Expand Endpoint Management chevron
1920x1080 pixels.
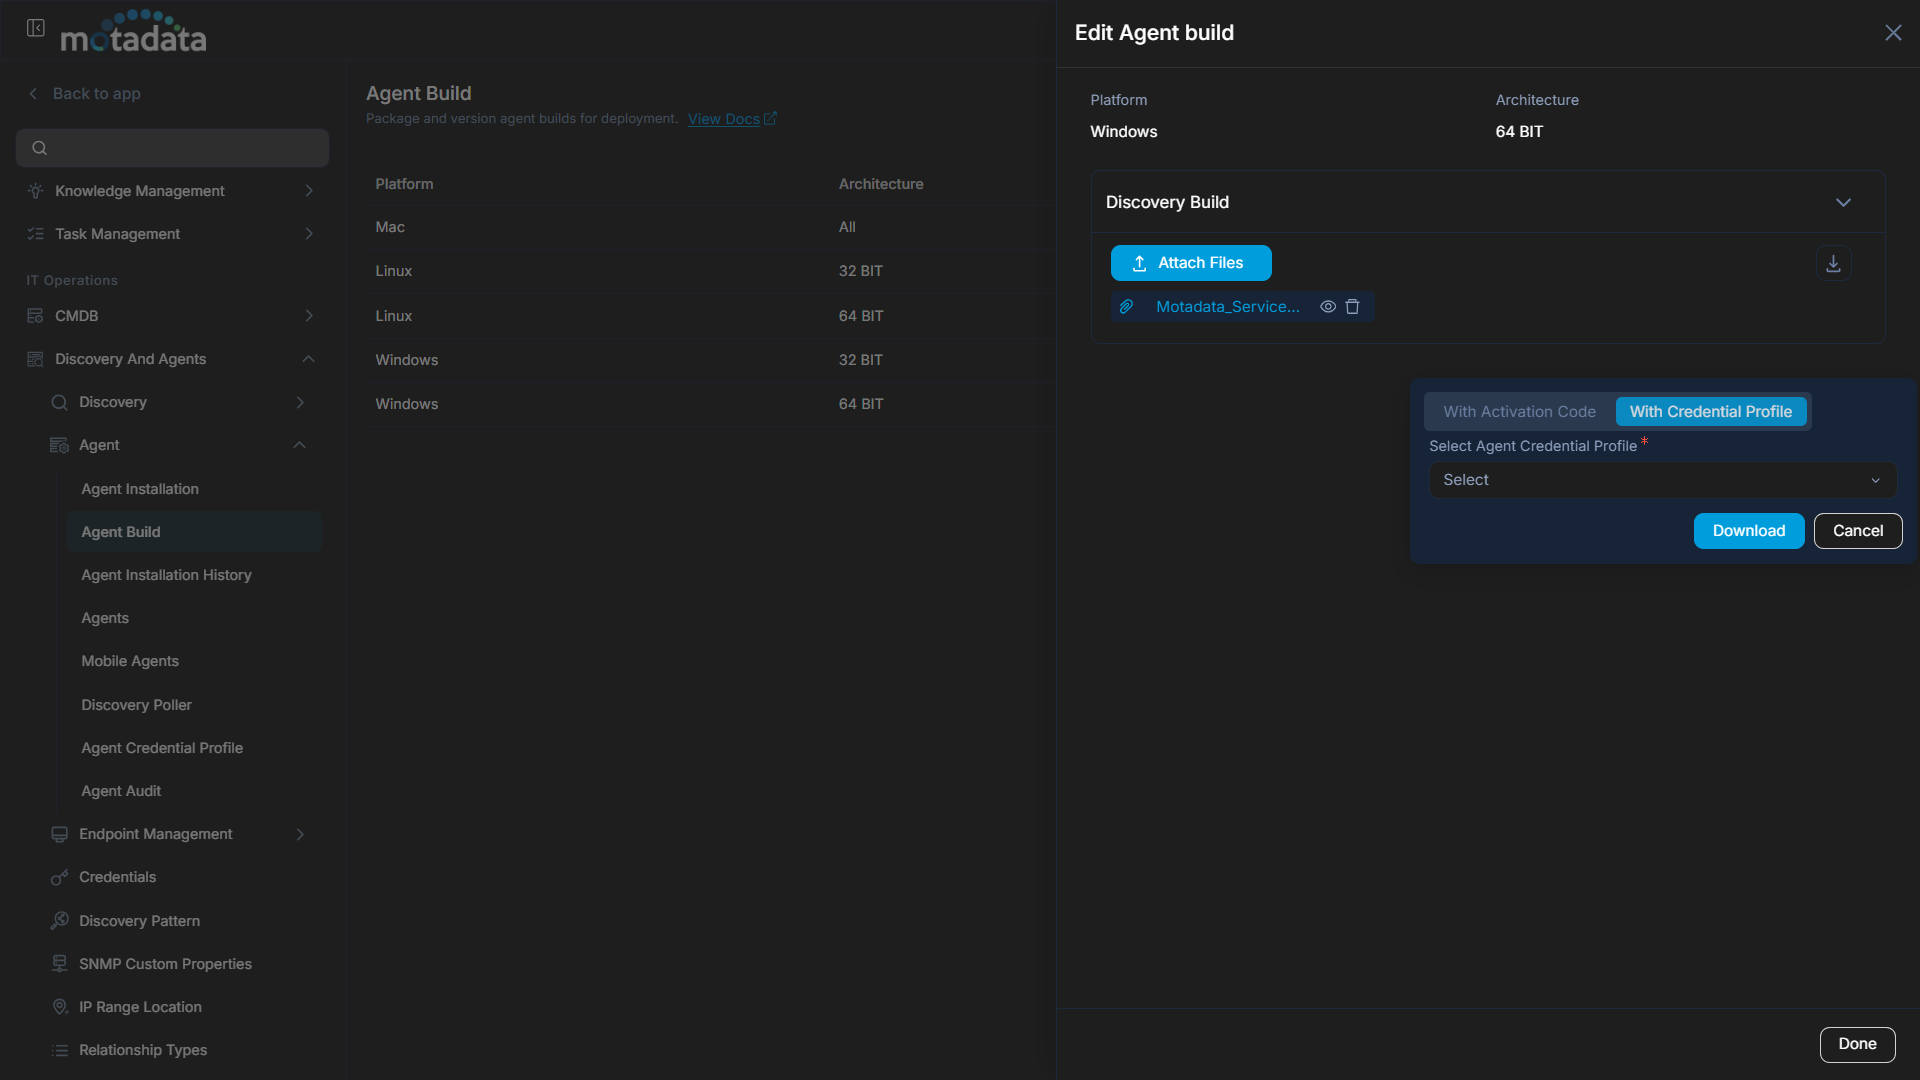300,834
